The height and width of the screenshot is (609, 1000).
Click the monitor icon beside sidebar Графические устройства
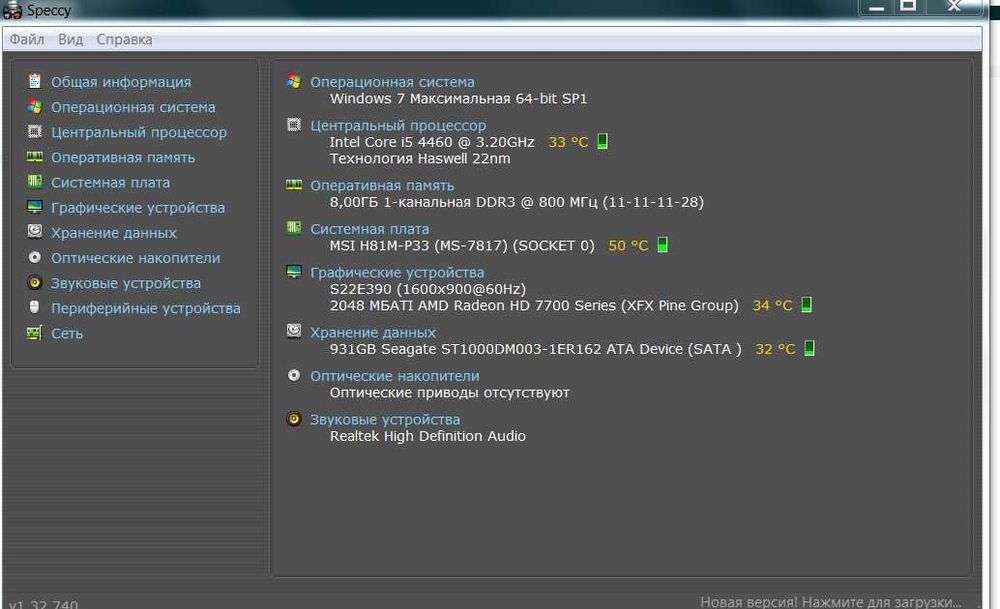tap(34, 207)
